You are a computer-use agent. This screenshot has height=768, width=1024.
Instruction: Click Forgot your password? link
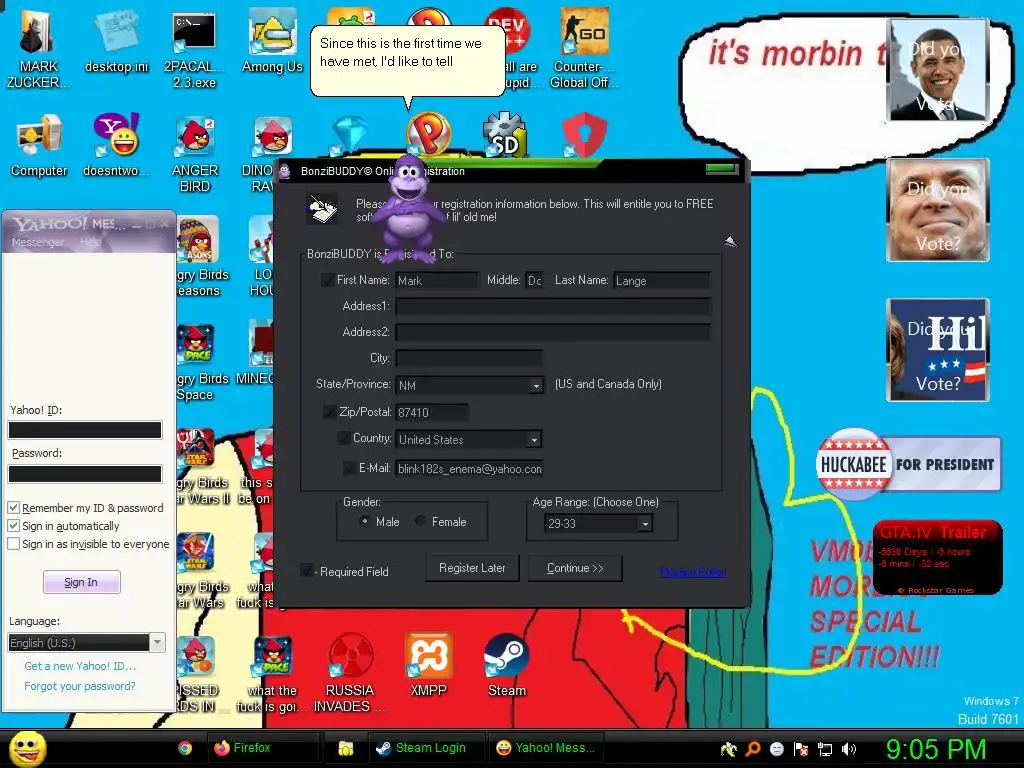pos(80,686)
